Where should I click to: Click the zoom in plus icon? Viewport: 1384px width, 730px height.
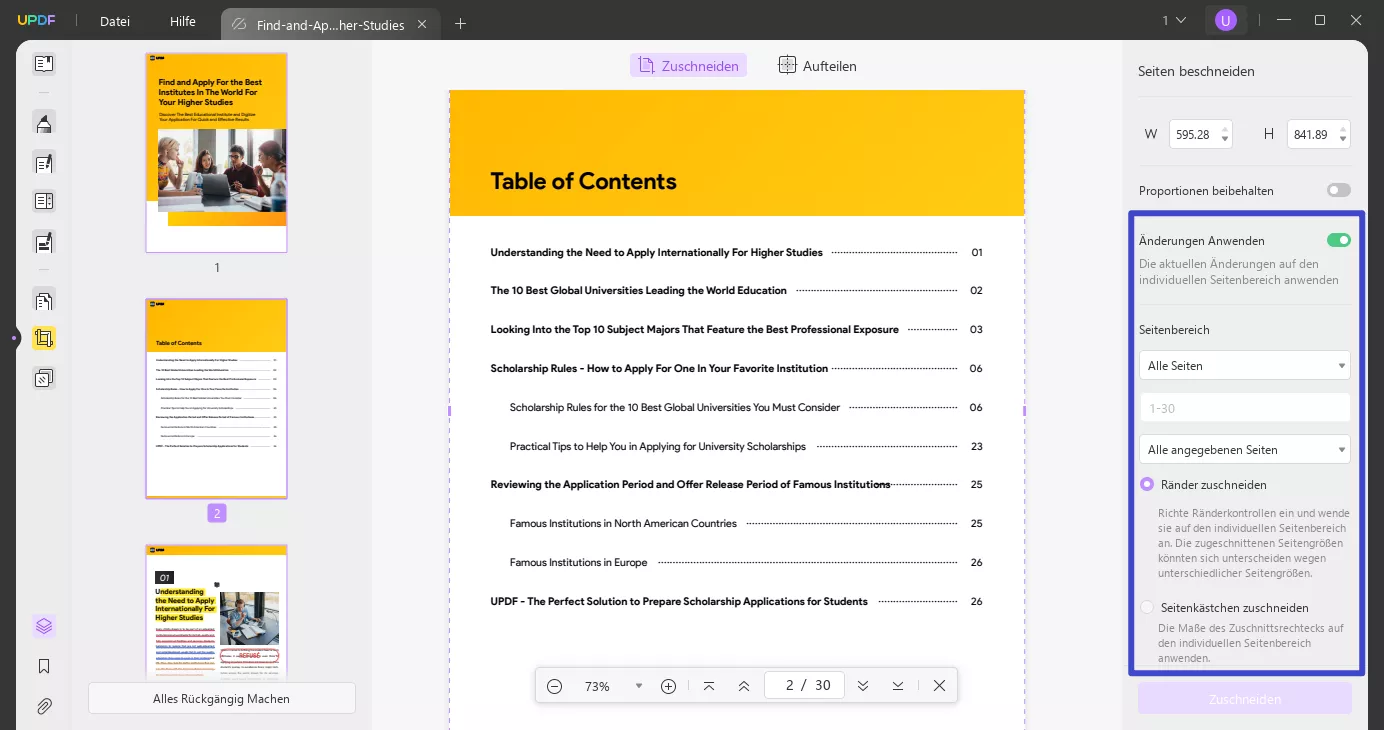669,686
